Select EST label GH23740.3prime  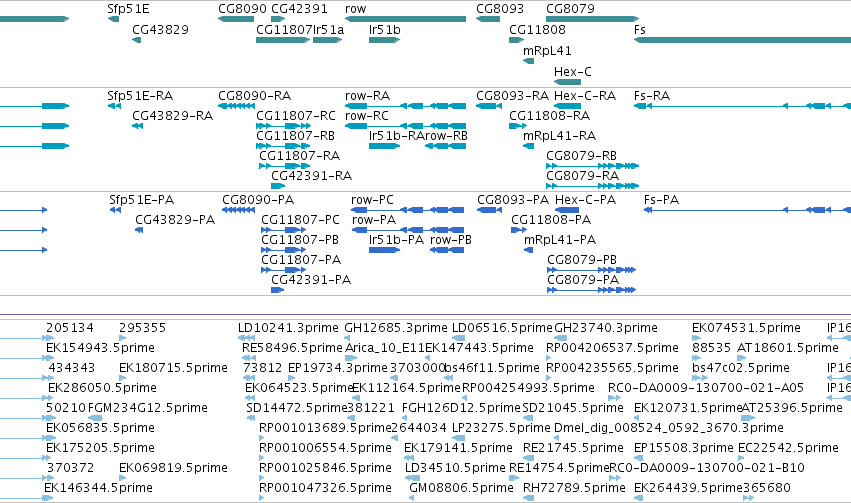(606, 328)
